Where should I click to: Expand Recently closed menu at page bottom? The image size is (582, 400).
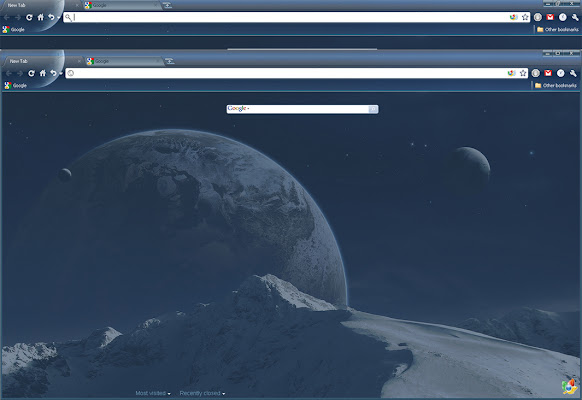pyautogui.click(x=202, y=393)
